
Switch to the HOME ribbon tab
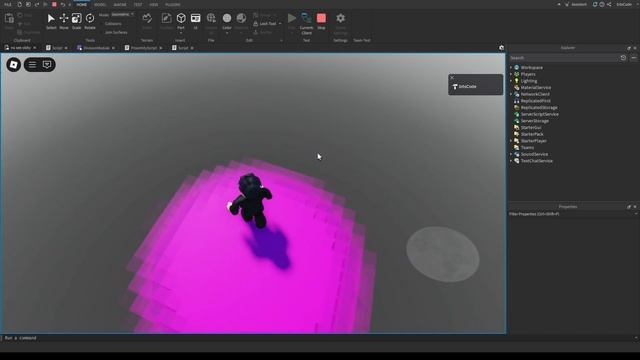[x=82, y=4]
